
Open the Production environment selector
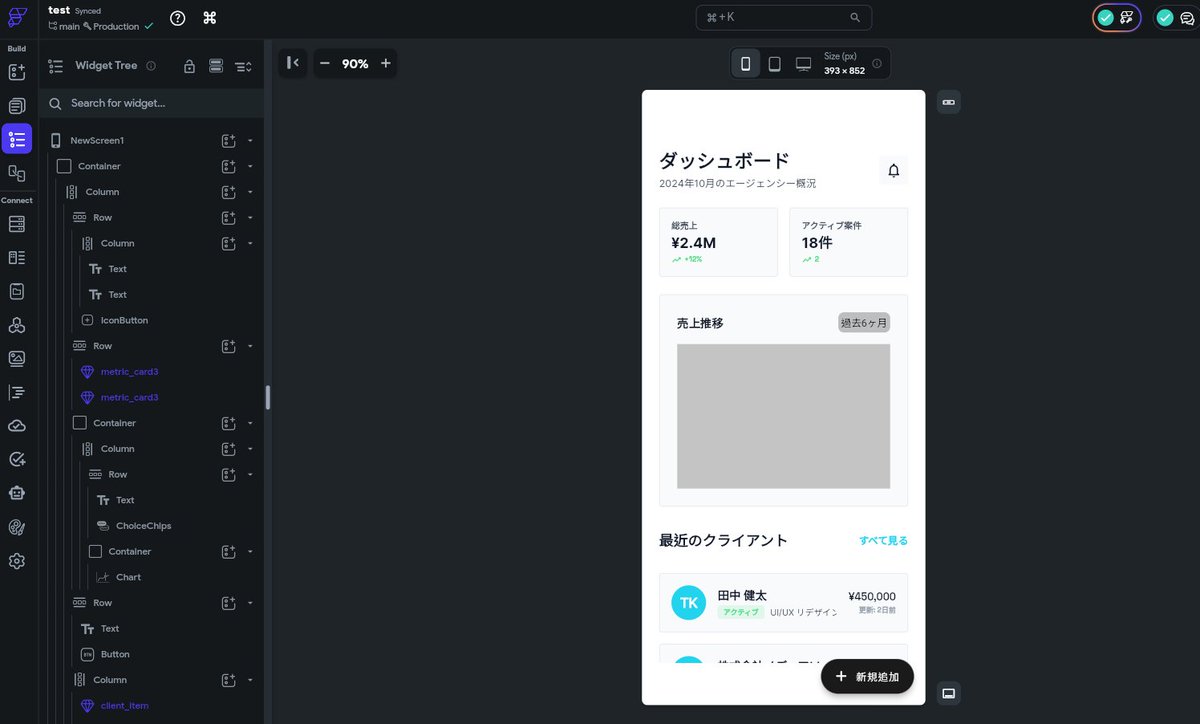pyautogui.click(x=118, y=26)
